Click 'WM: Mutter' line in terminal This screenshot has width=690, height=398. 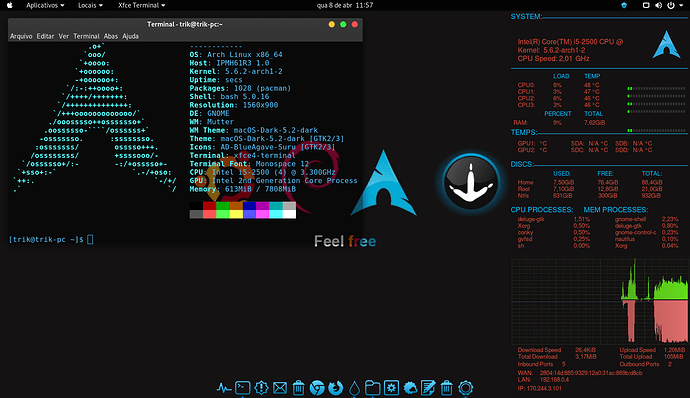click(212, 122)
